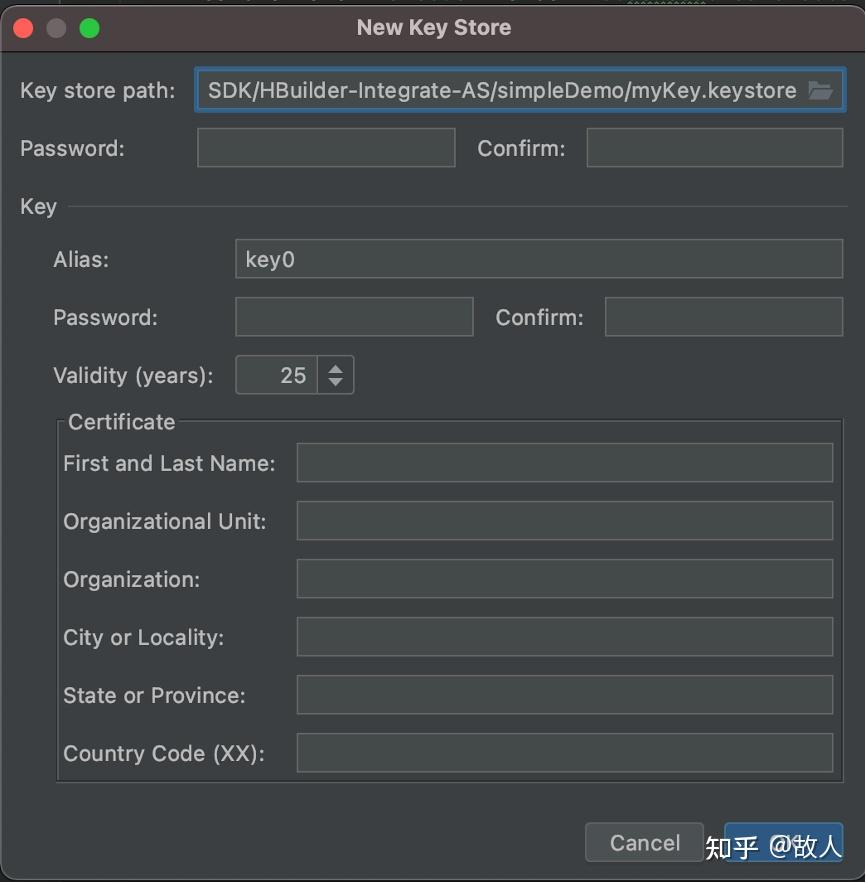The height and width of the screenshot is (883, 866).
Task: Click the City or Locality field
Action: pos(563,637)
